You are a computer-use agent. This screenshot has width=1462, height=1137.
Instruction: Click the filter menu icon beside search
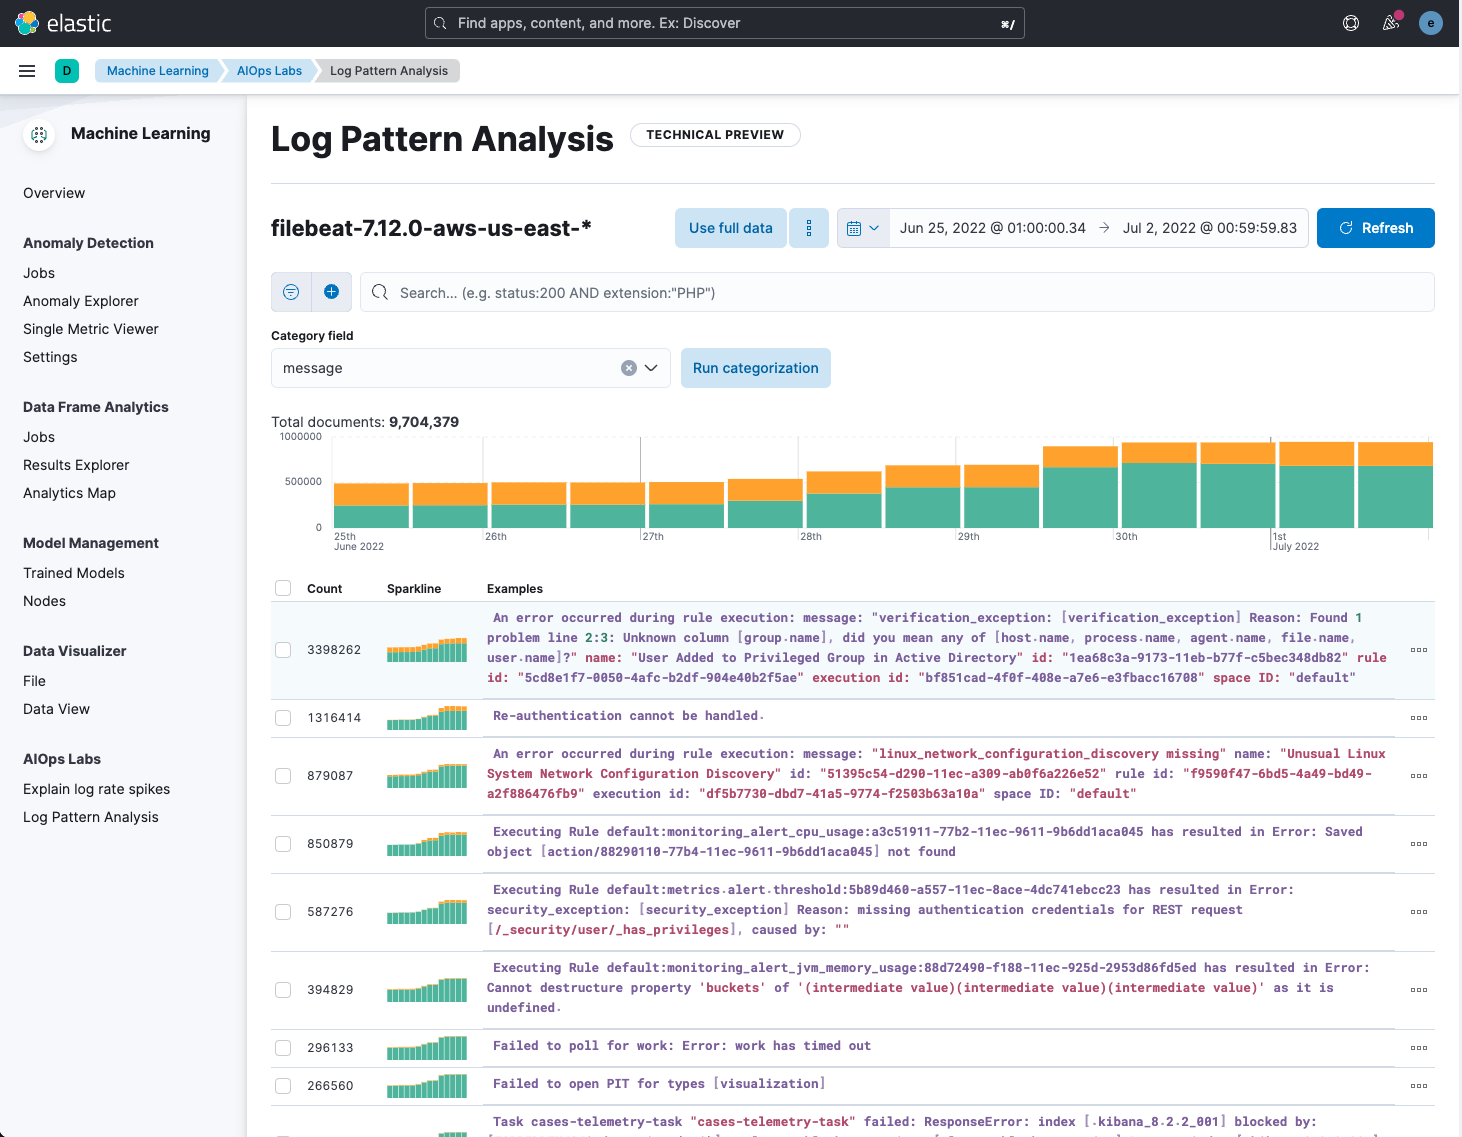291,292
